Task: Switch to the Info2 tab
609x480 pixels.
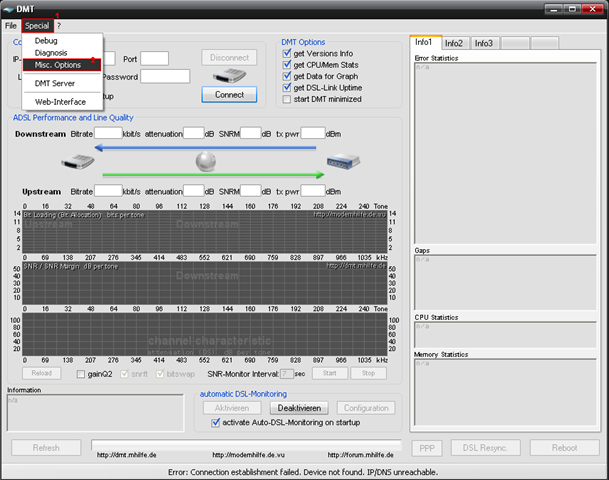Action: pyautogui.click(x=454, y=43)
